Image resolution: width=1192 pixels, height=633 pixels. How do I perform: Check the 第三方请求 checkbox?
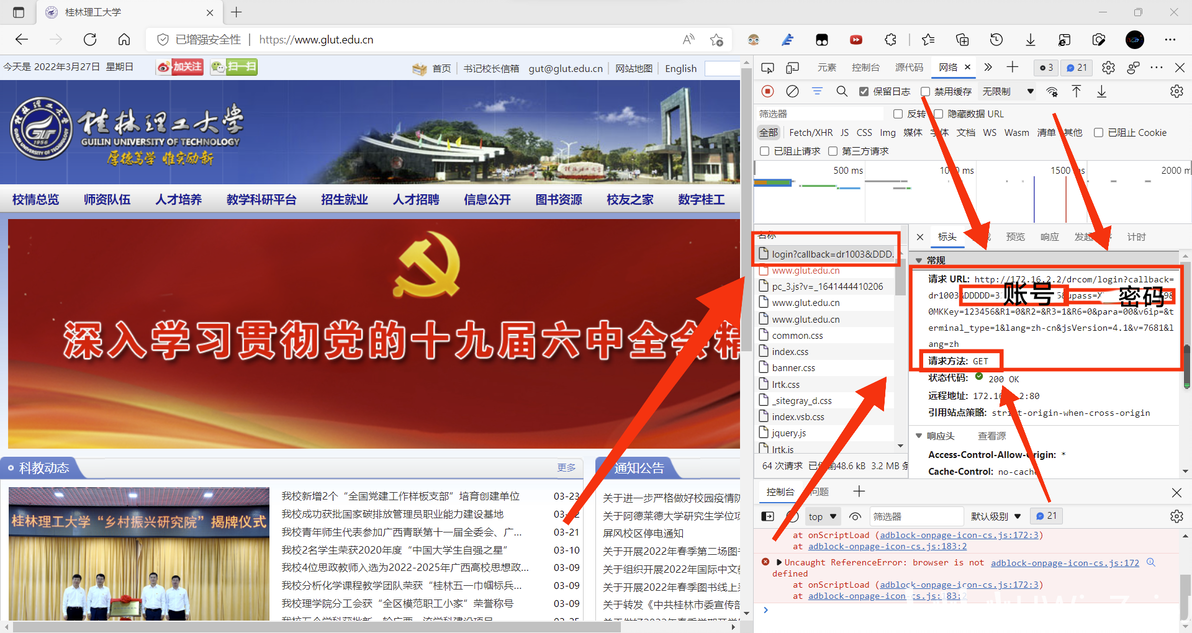coord(832,151)
